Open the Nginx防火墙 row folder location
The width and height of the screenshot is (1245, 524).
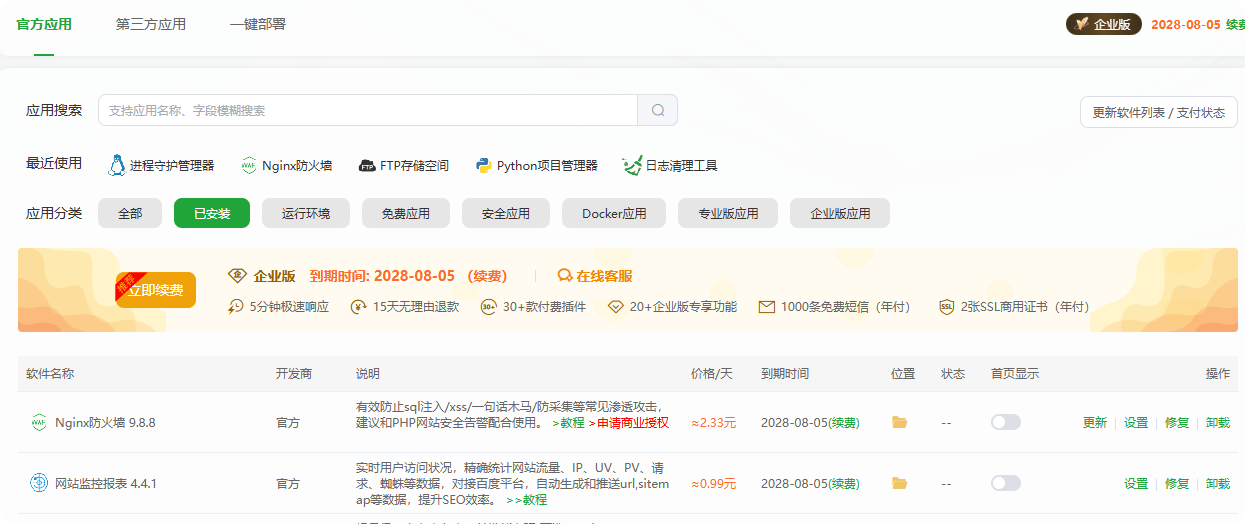pyautogui.click(x=899, y=422)
